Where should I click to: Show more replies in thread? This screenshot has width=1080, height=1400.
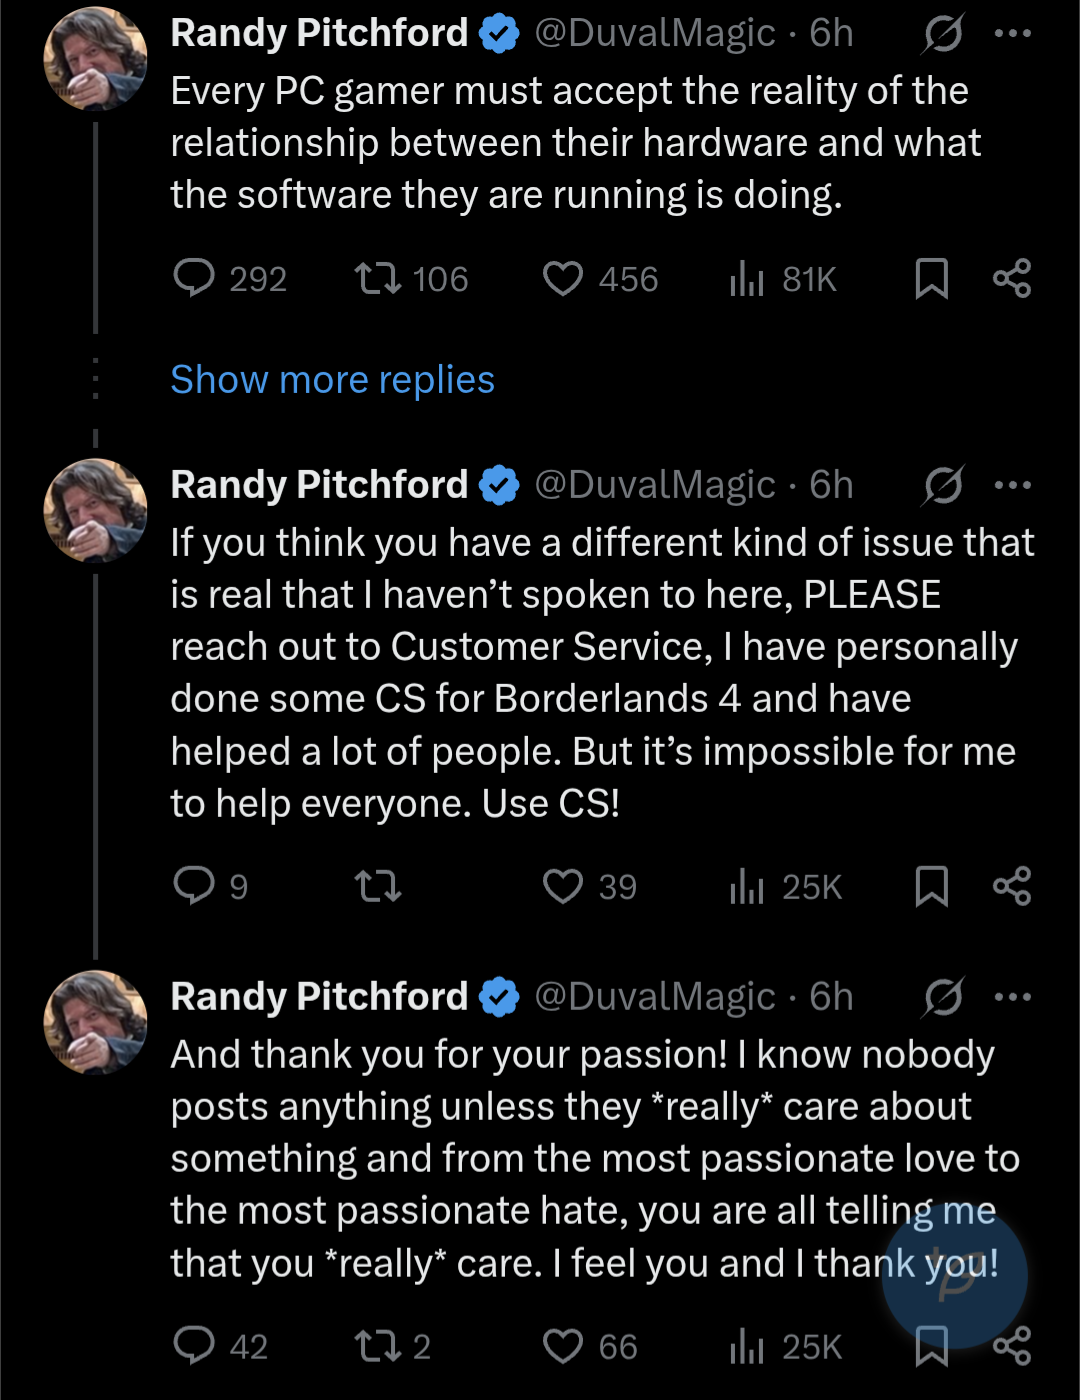(332, 380)
